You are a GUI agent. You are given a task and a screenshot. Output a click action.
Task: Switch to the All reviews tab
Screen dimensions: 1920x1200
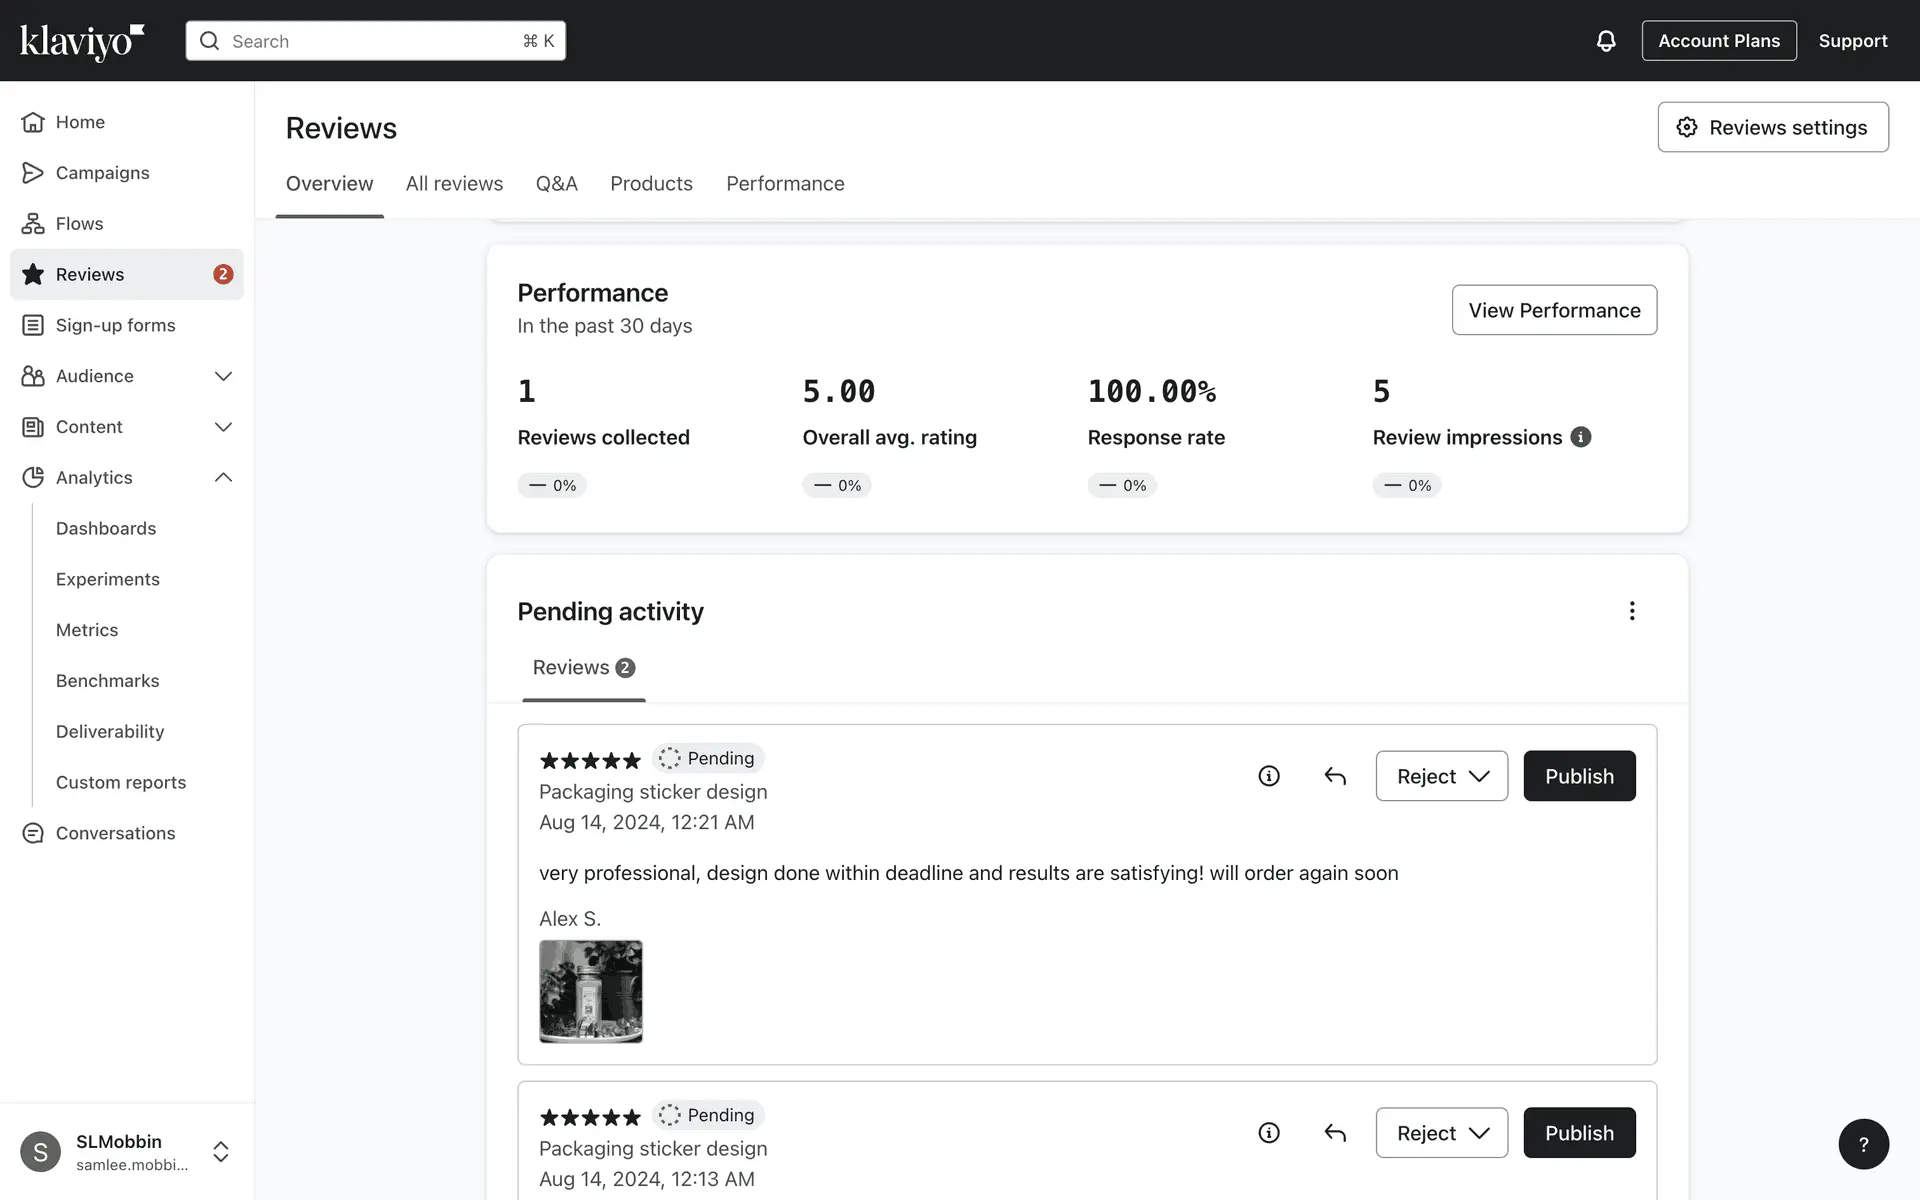click(454, 184)
